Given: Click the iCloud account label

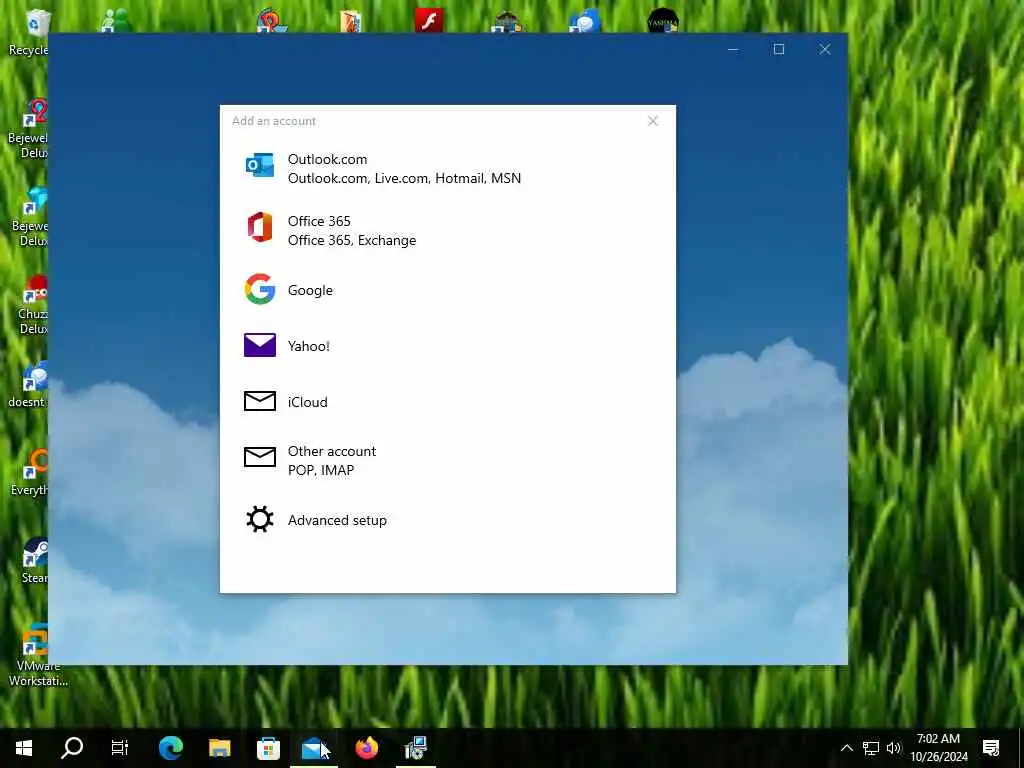Looking at the screenshot, I should tap(308, 402).
